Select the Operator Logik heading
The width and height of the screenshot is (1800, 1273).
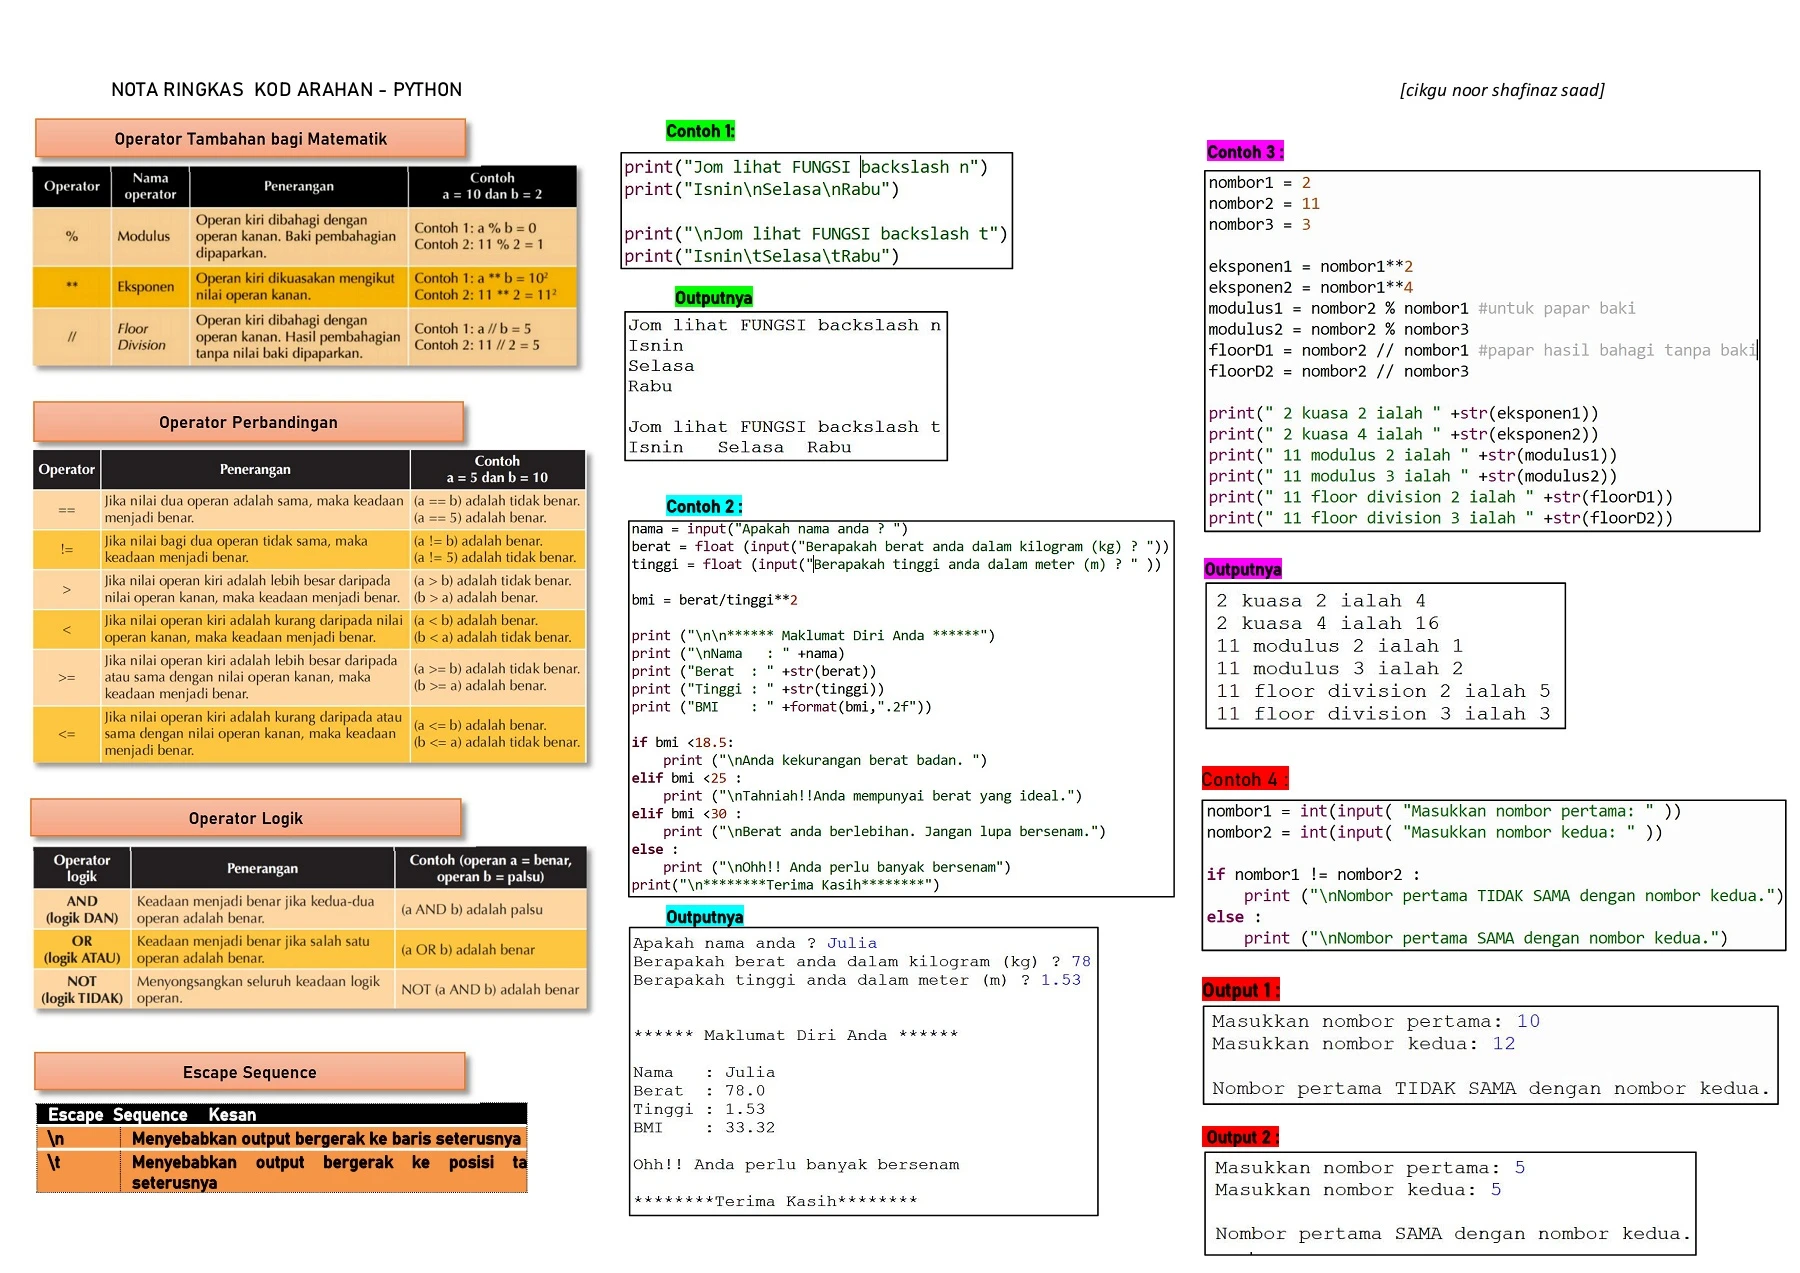[246, 818]
